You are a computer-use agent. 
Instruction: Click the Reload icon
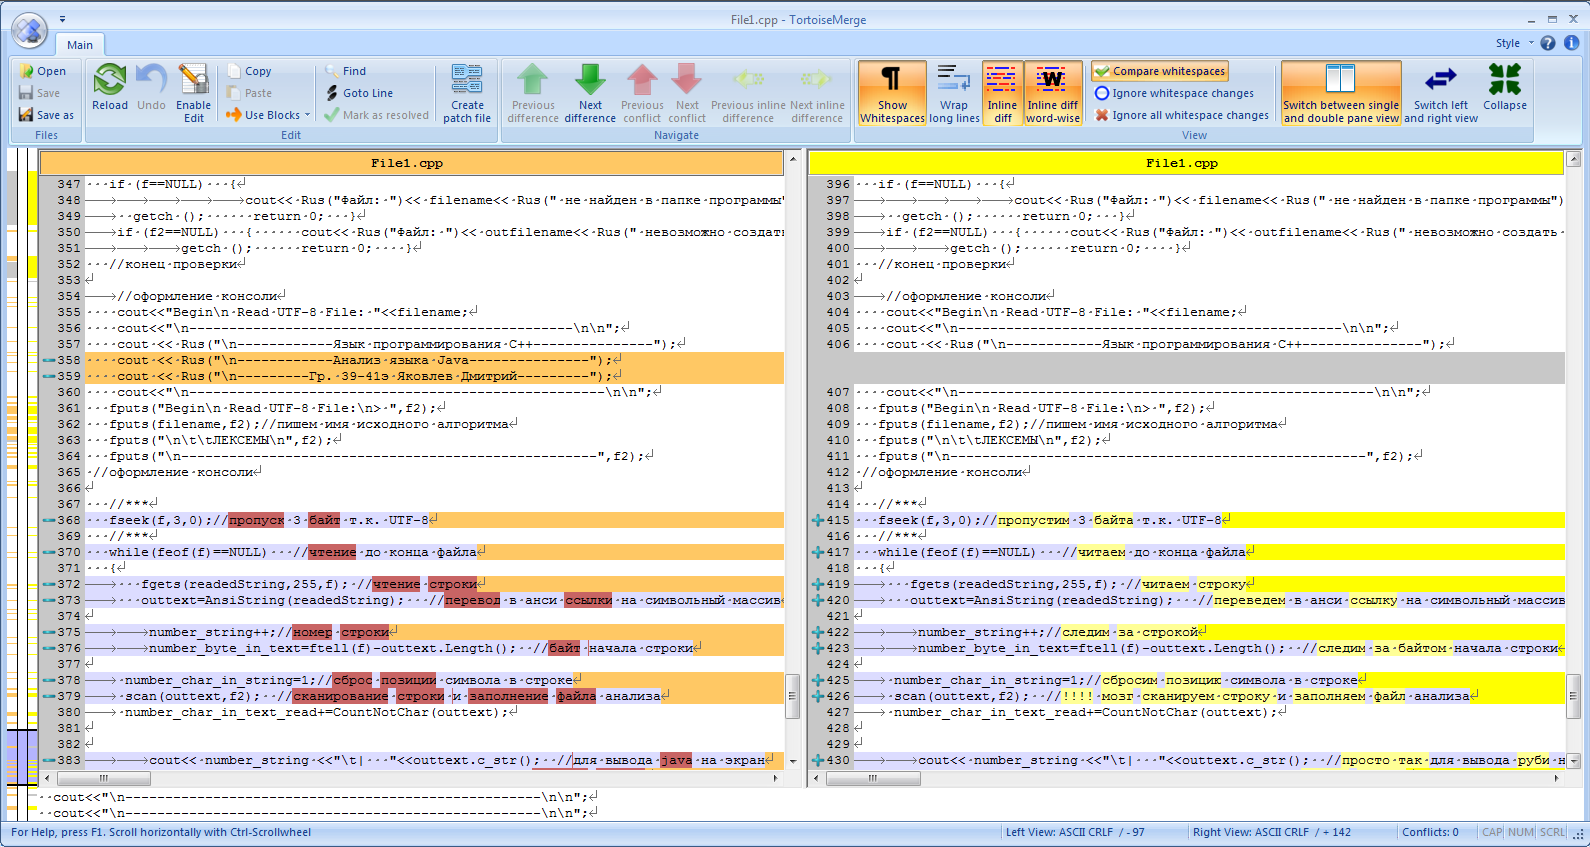pos(109,81)
